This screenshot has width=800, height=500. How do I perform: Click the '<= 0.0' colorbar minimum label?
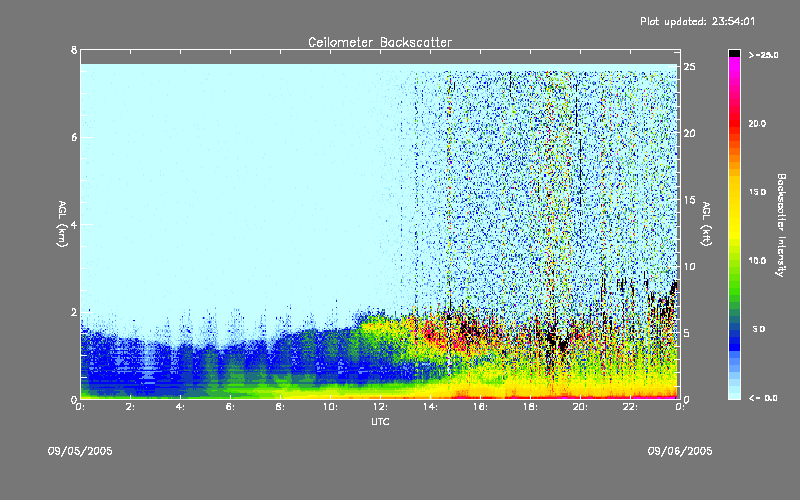764,397
